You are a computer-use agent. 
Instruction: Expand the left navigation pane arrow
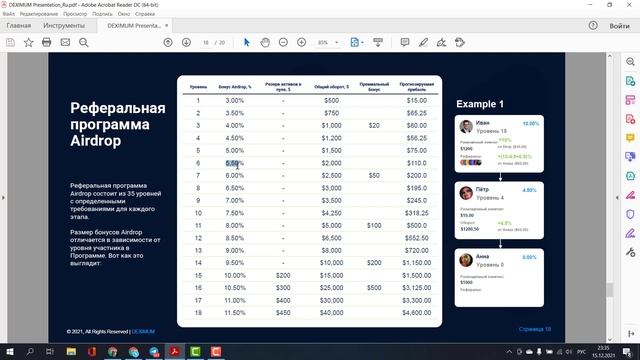[3, 198]
